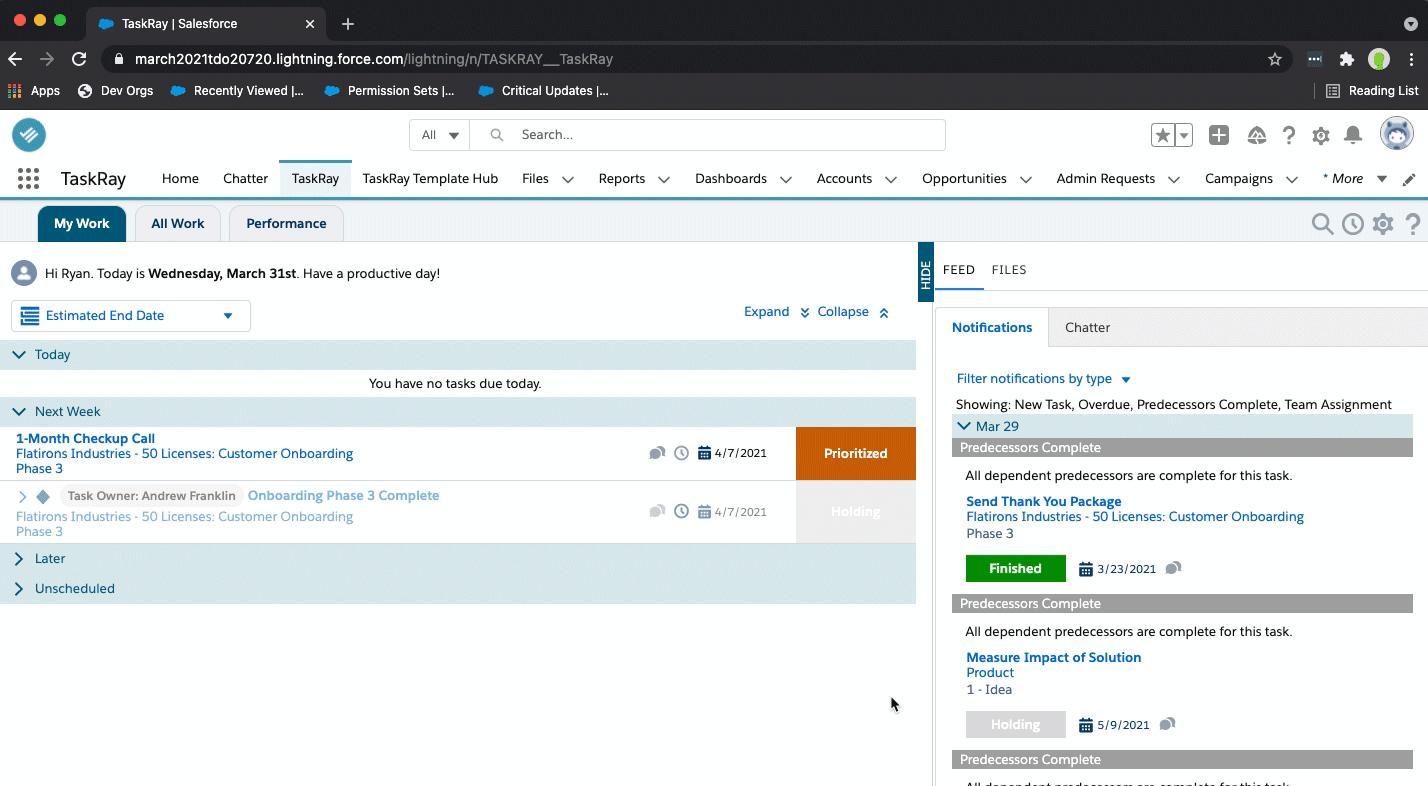Viewport: 1428px width, 786px height.
Task: Open the user profile avatar
Action: 1396,134
